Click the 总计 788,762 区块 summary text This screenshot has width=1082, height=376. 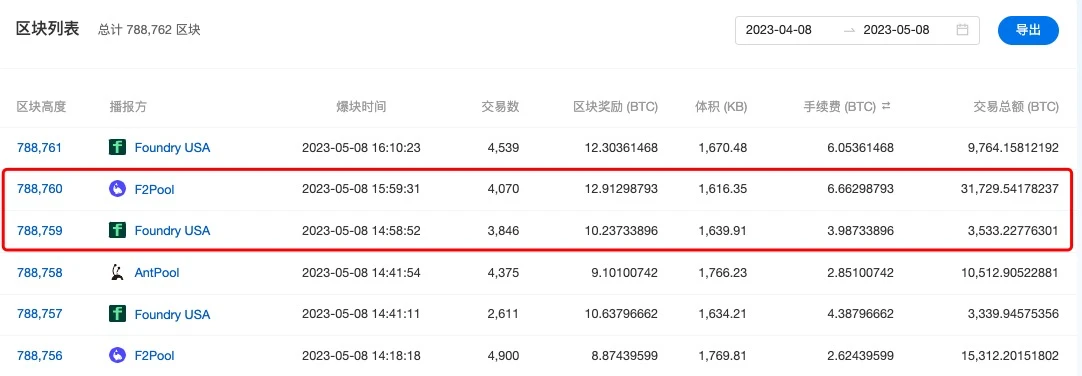click(150, 30)
